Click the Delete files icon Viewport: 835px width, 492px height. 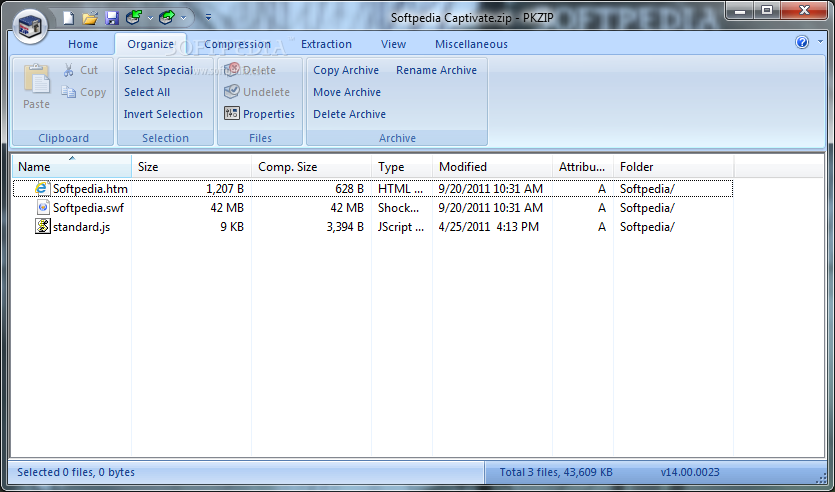point(232,70)
